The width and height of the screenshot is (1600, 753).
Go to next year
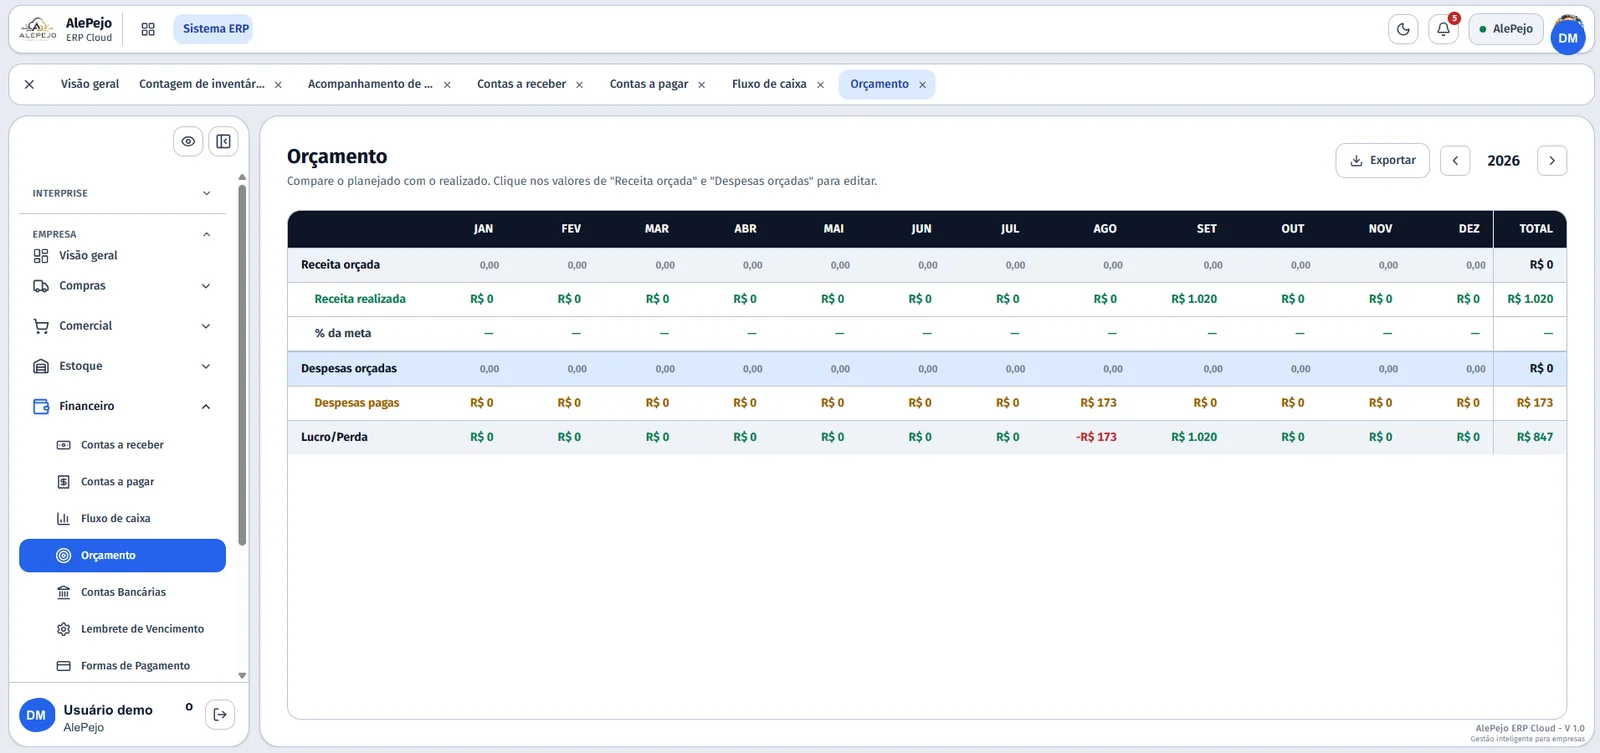(x=1552, y=160)
